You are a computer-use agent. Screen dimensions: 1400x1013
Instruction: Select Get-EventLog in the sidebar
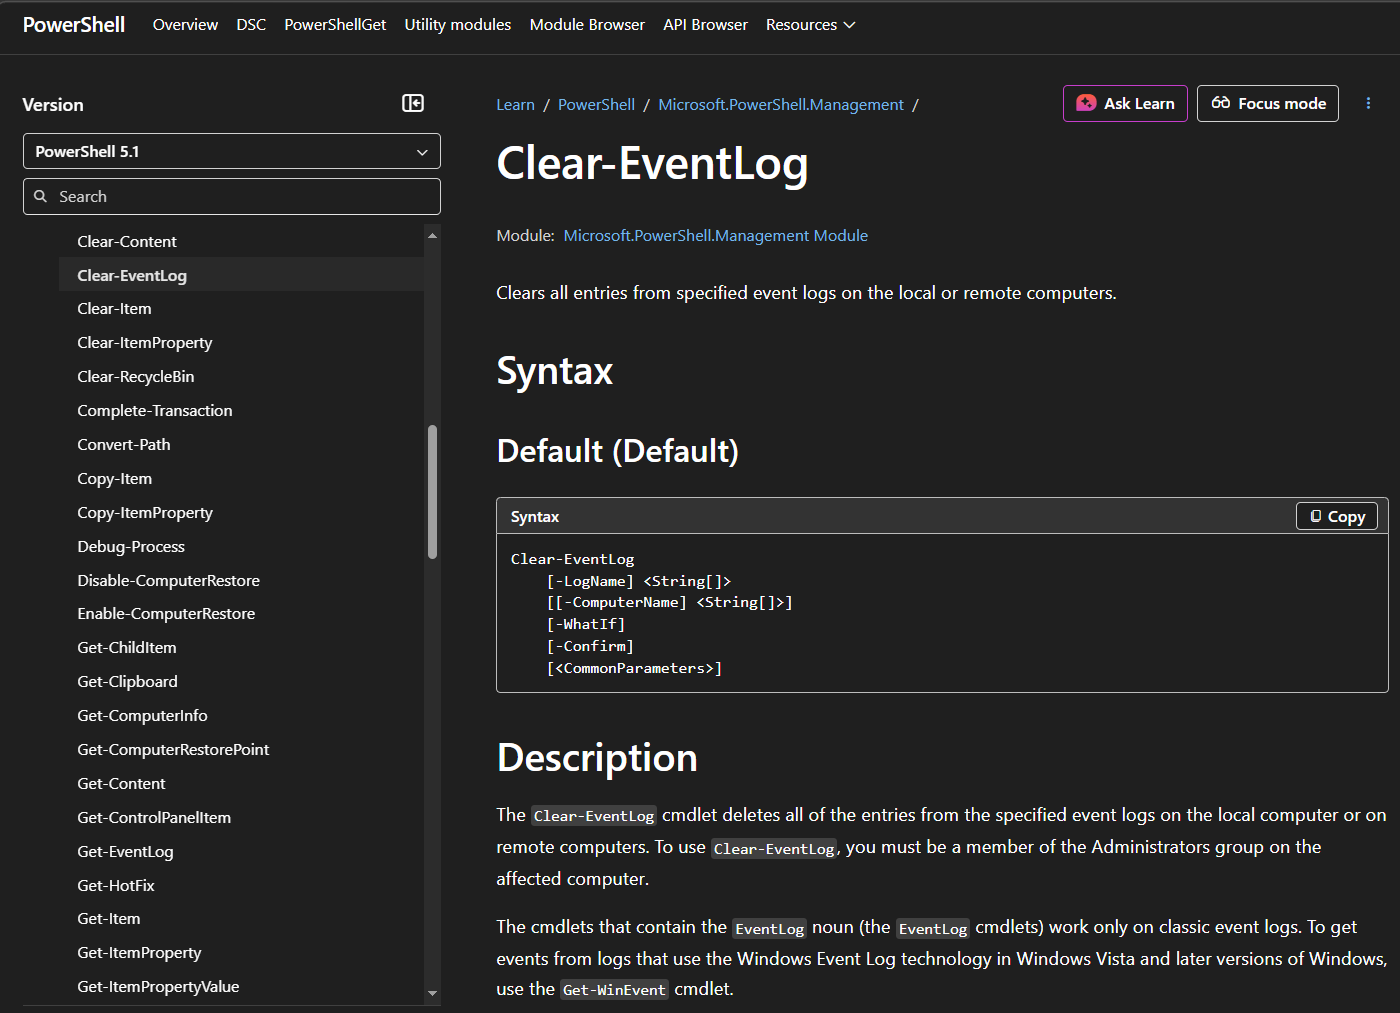click(x=125, y=852)
